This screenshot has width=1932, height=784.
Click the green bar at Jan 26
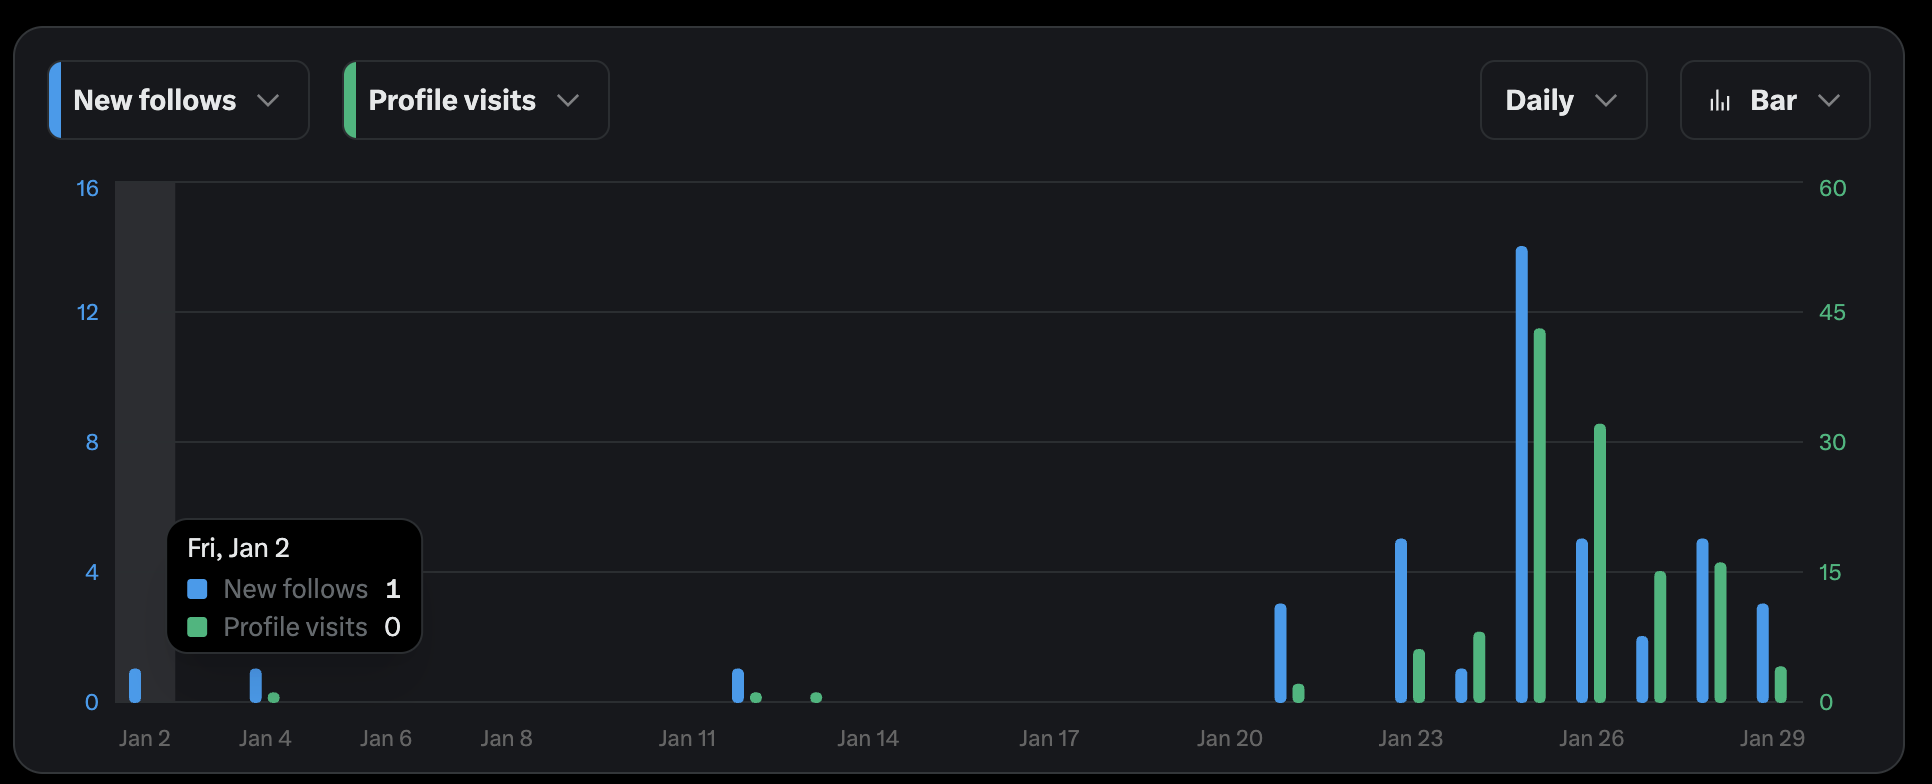coord(1600,563)
